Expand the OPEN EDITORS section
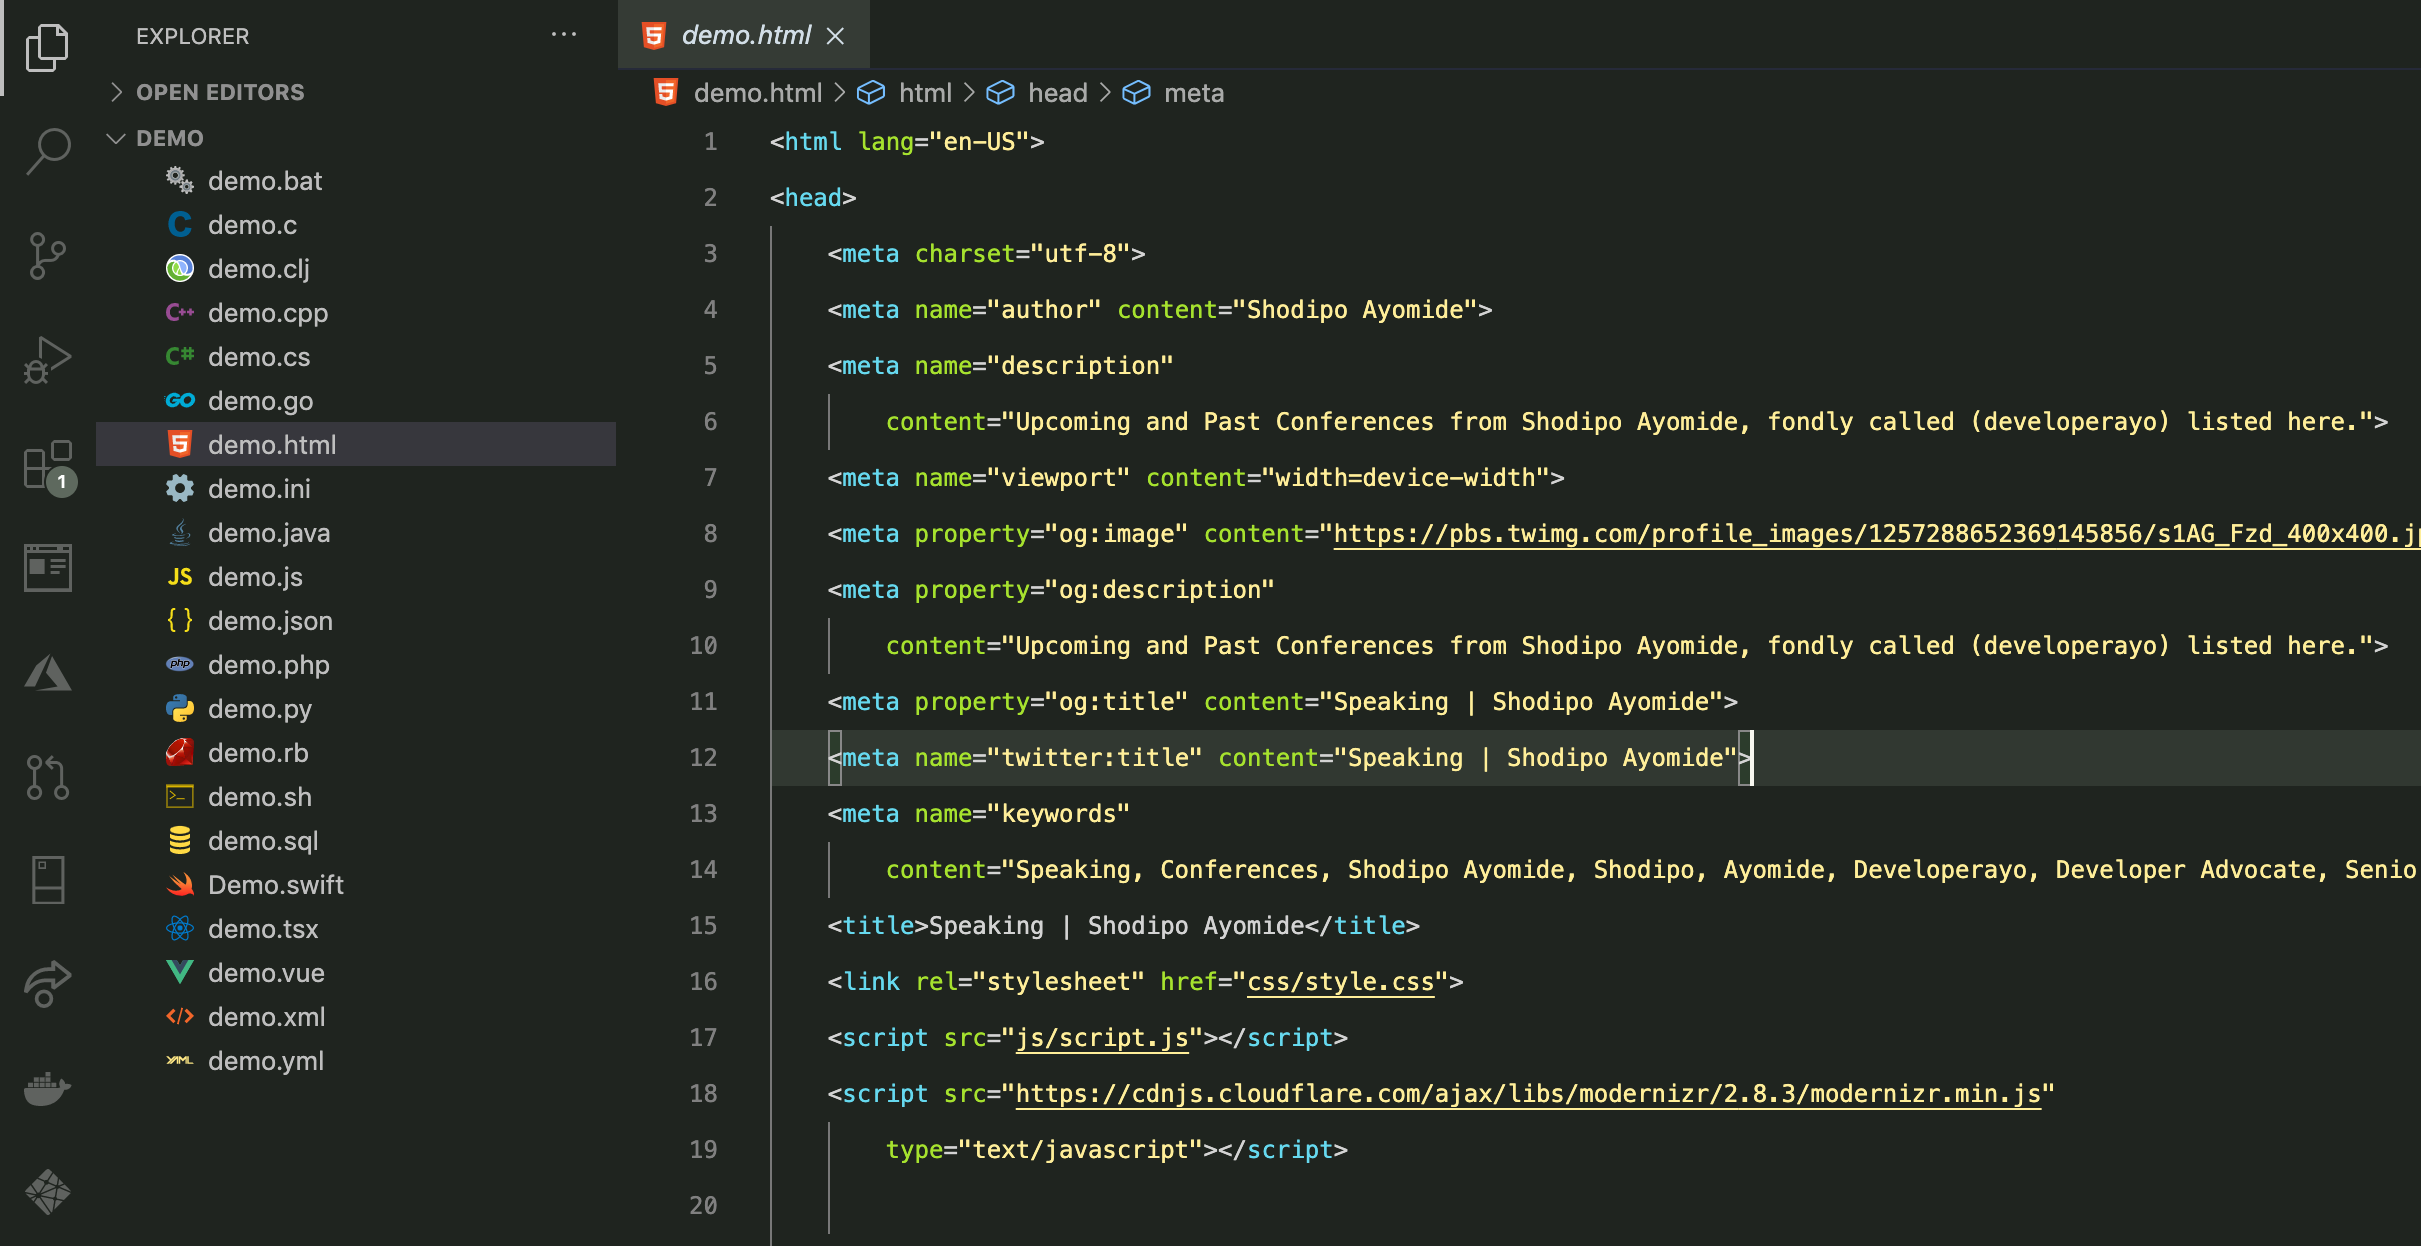Viewport: 2421px width, 1246px height. click(117, 91)
